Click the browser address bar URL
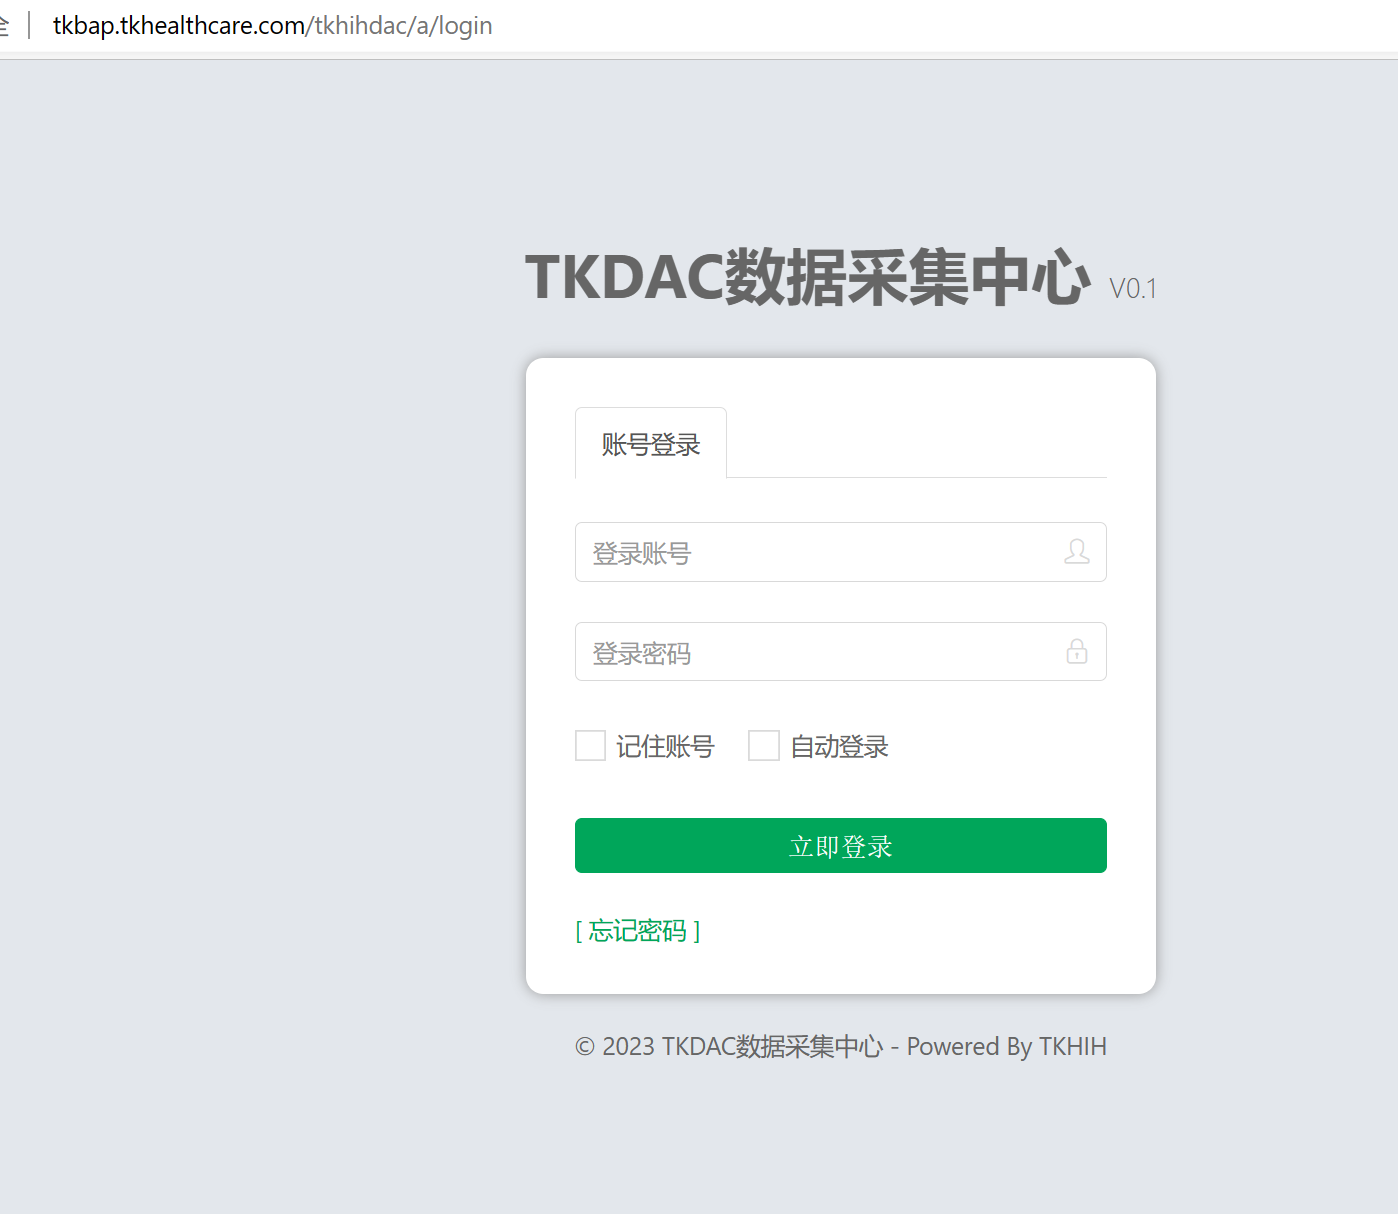 click(x=272, y=25)
